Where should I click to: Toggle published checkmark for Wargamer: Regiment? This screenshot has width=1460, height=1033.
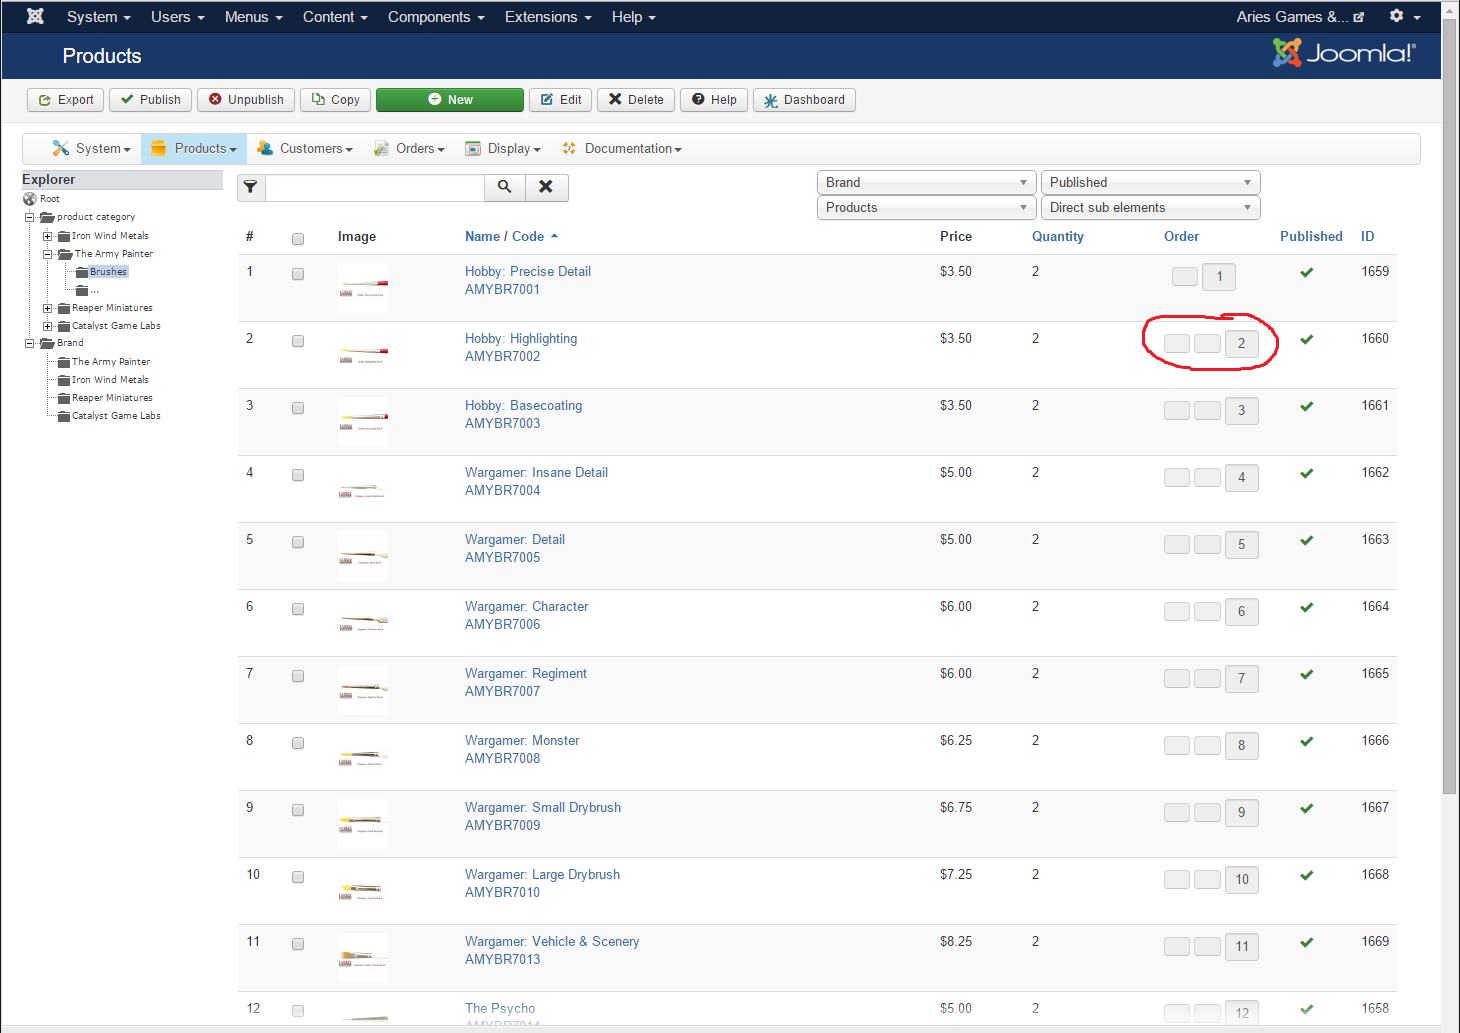[1306, 674]
